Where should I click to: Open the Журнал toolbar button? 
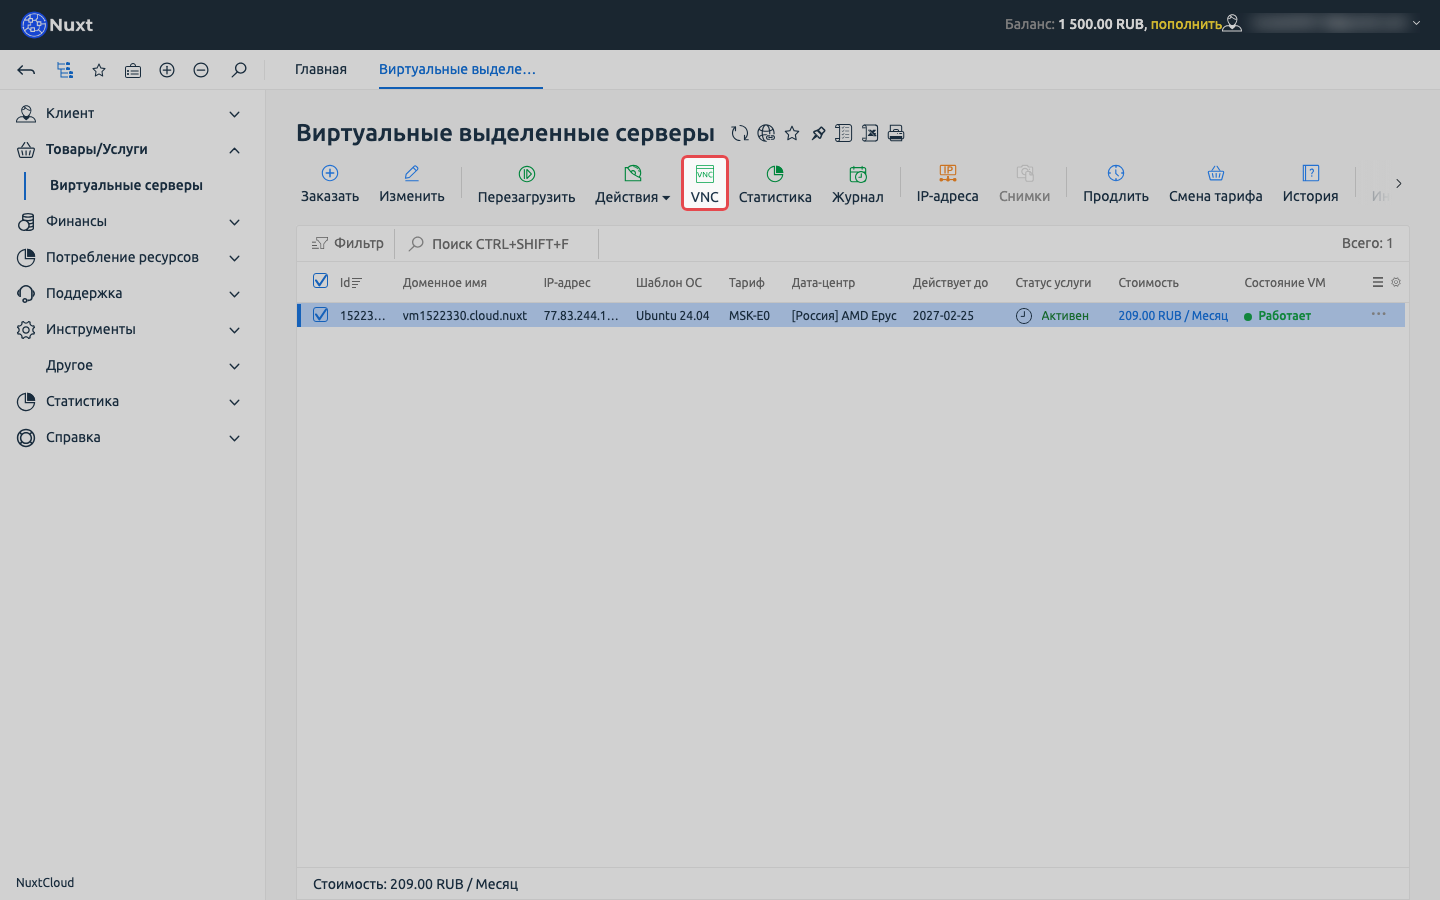(x=858, y=184)
